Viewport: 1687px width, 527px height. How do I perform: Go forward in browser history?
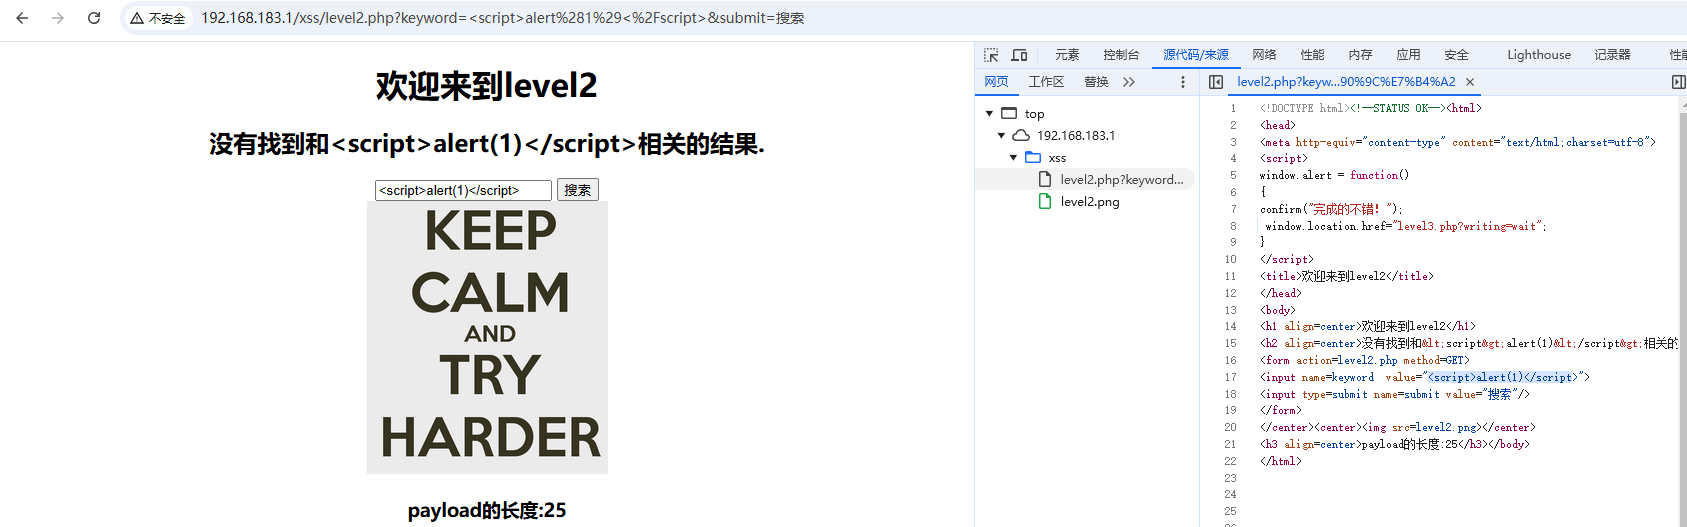click(x=58, y=18)
